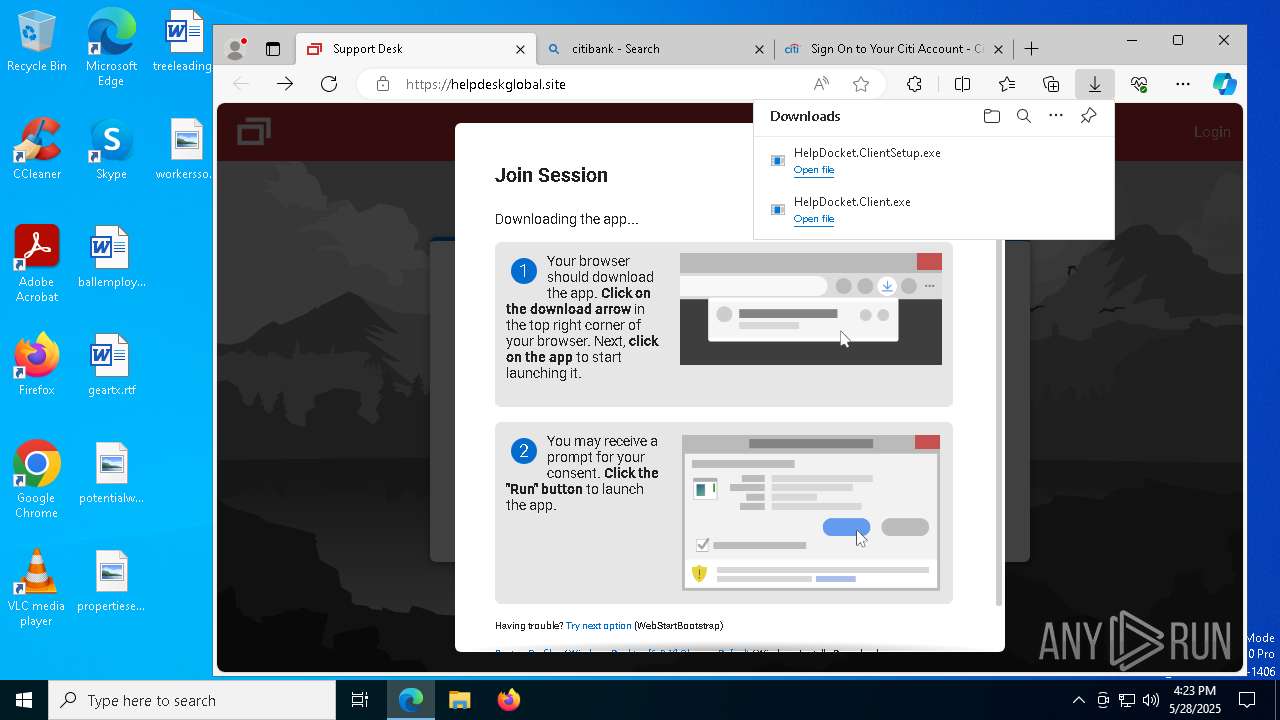Click the Try next option link
1280x720 pixels.
[x=599, y=626]
